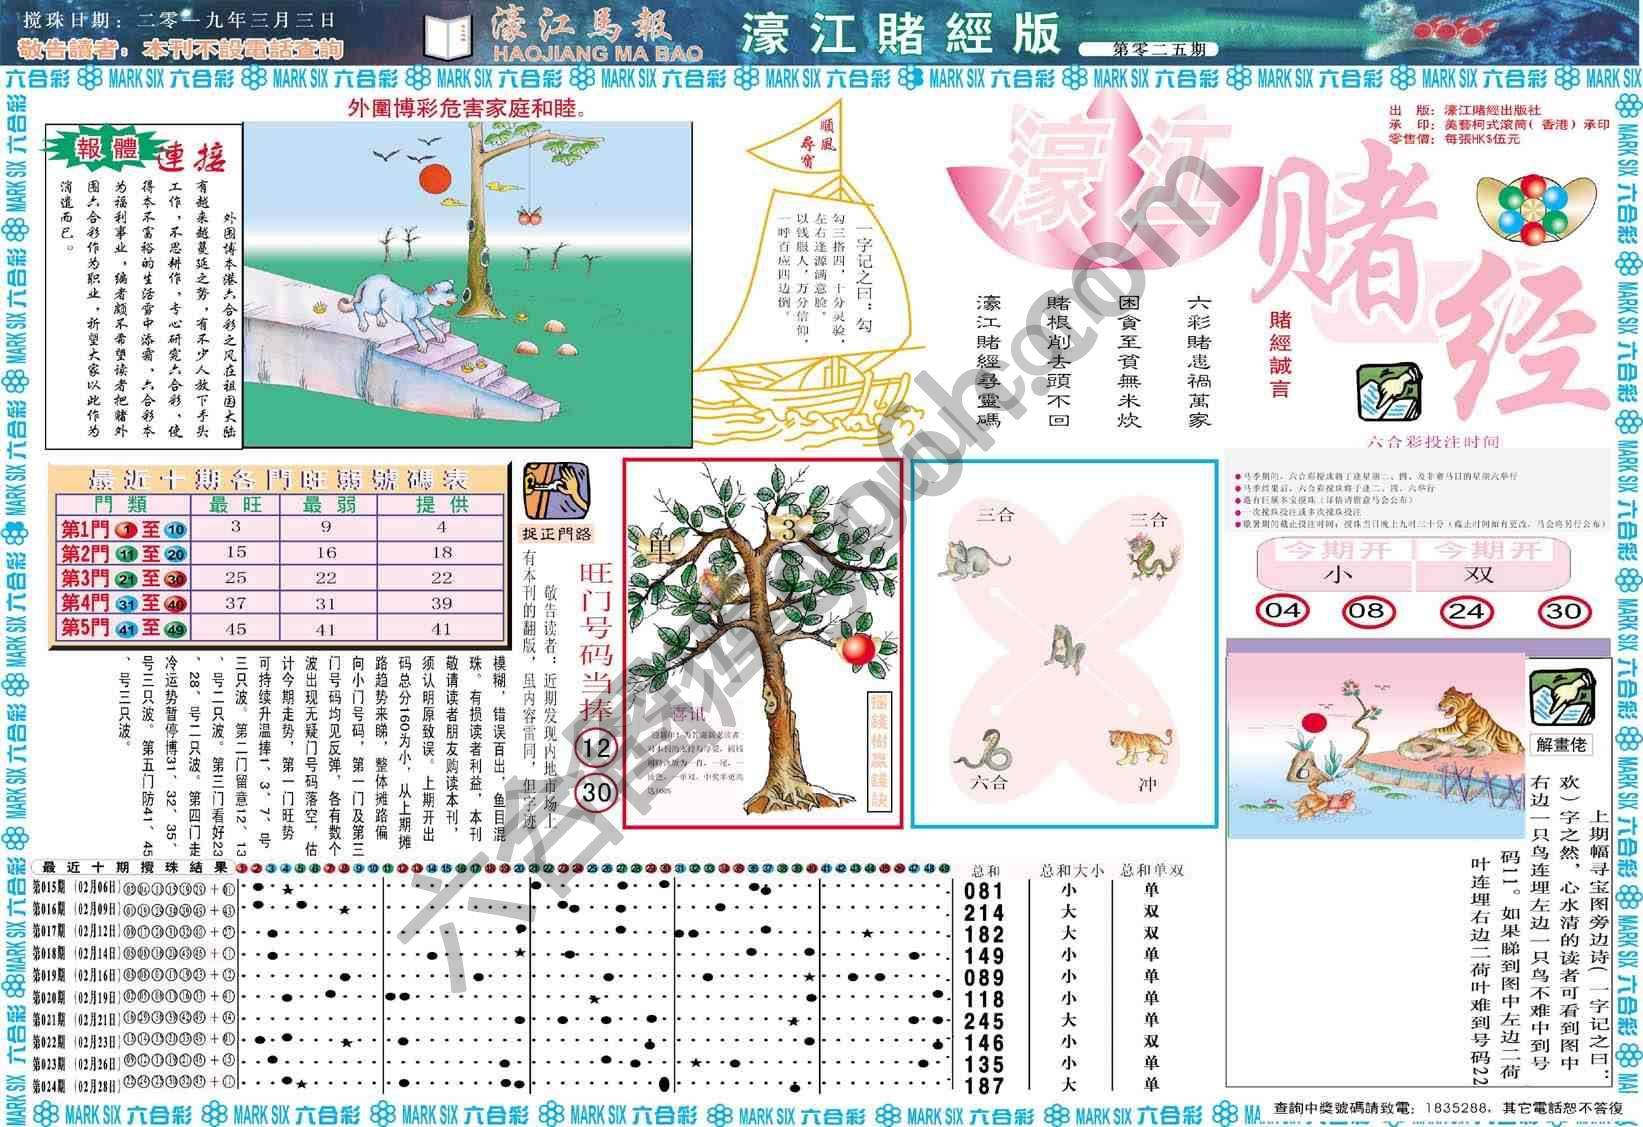Click the 濠江賭經版 header title

tap(900, 34)
